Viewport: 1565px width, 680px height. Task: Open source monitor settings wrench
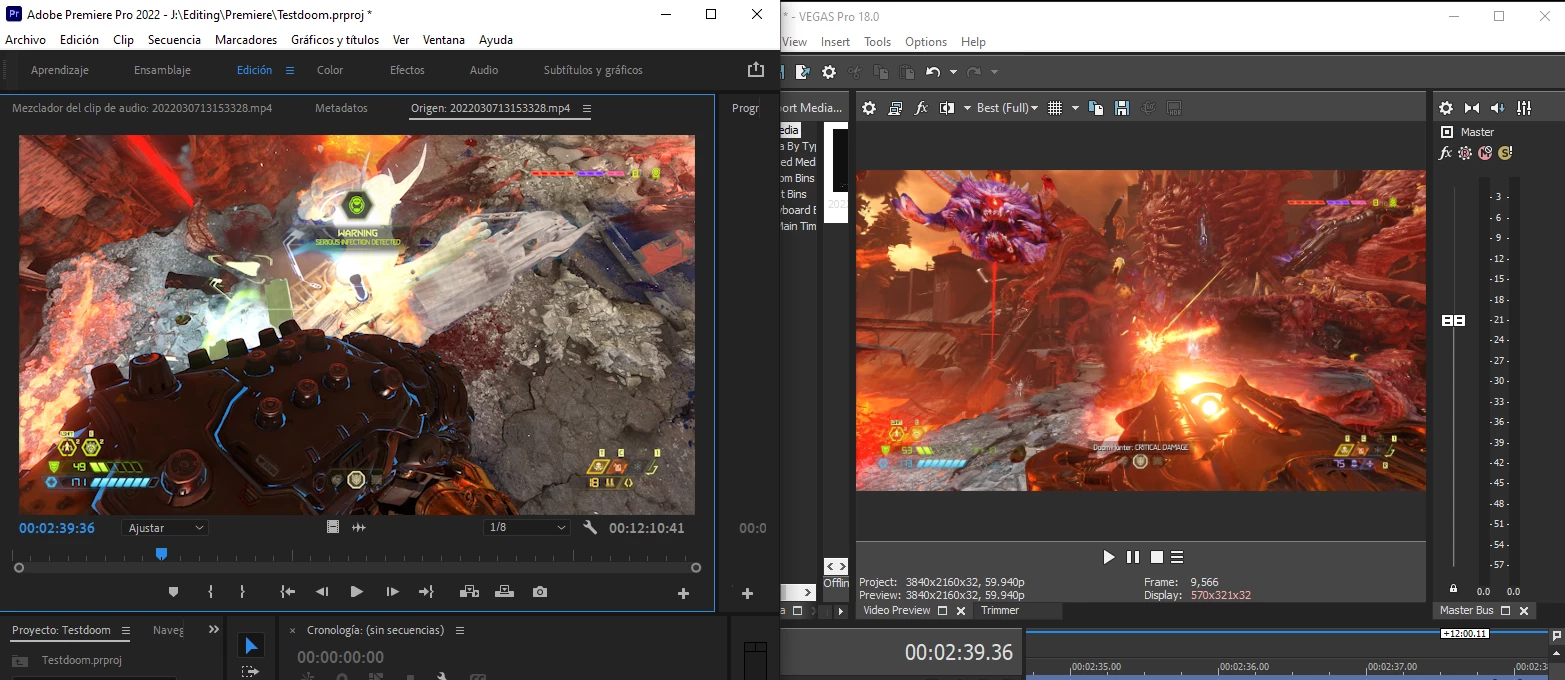(590, 527)
